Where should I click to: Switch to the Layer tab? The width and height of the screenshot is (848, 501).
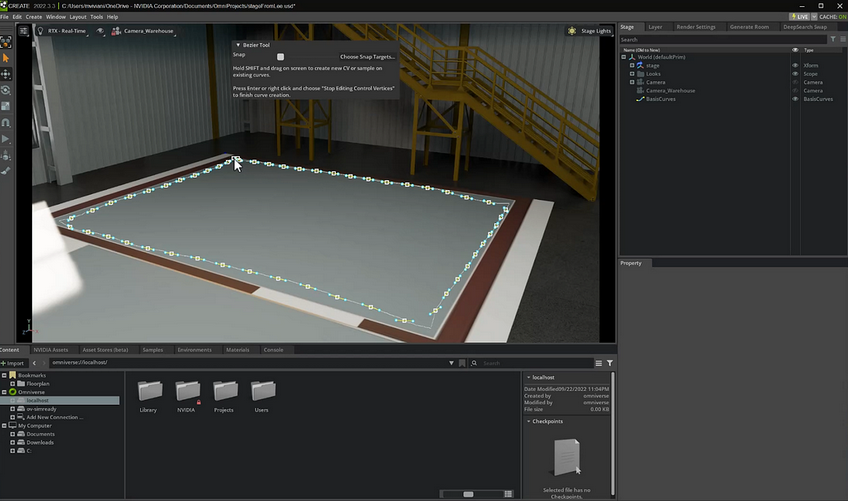655,27
